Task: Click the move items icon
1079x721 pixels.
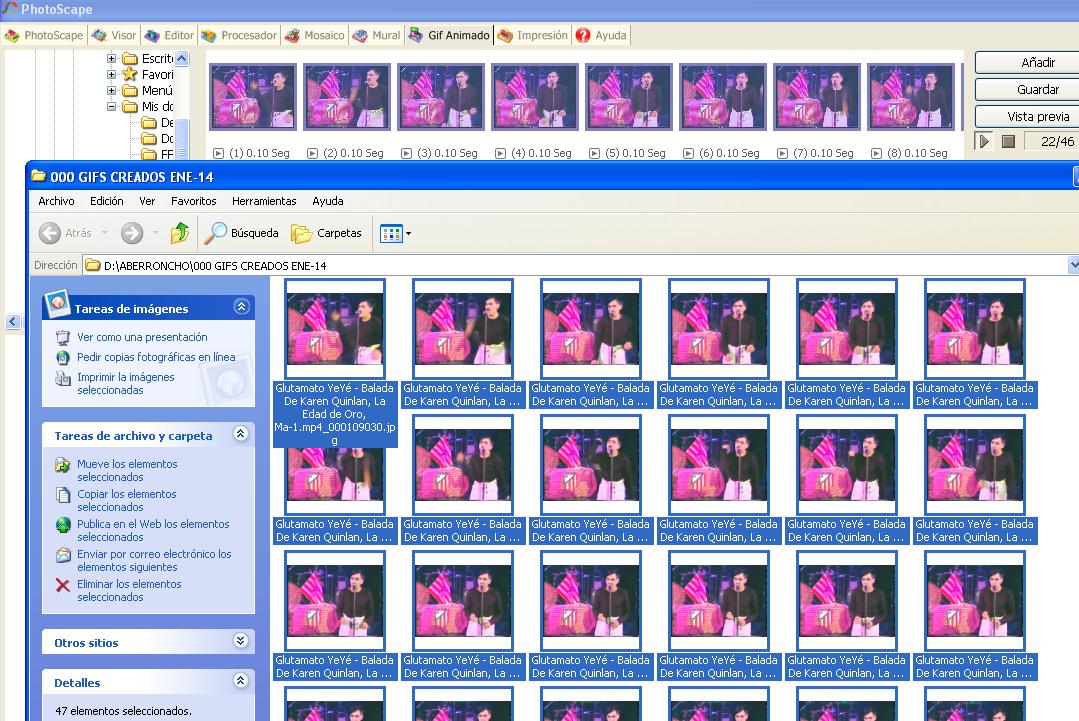Action: [x=63, y=465]
